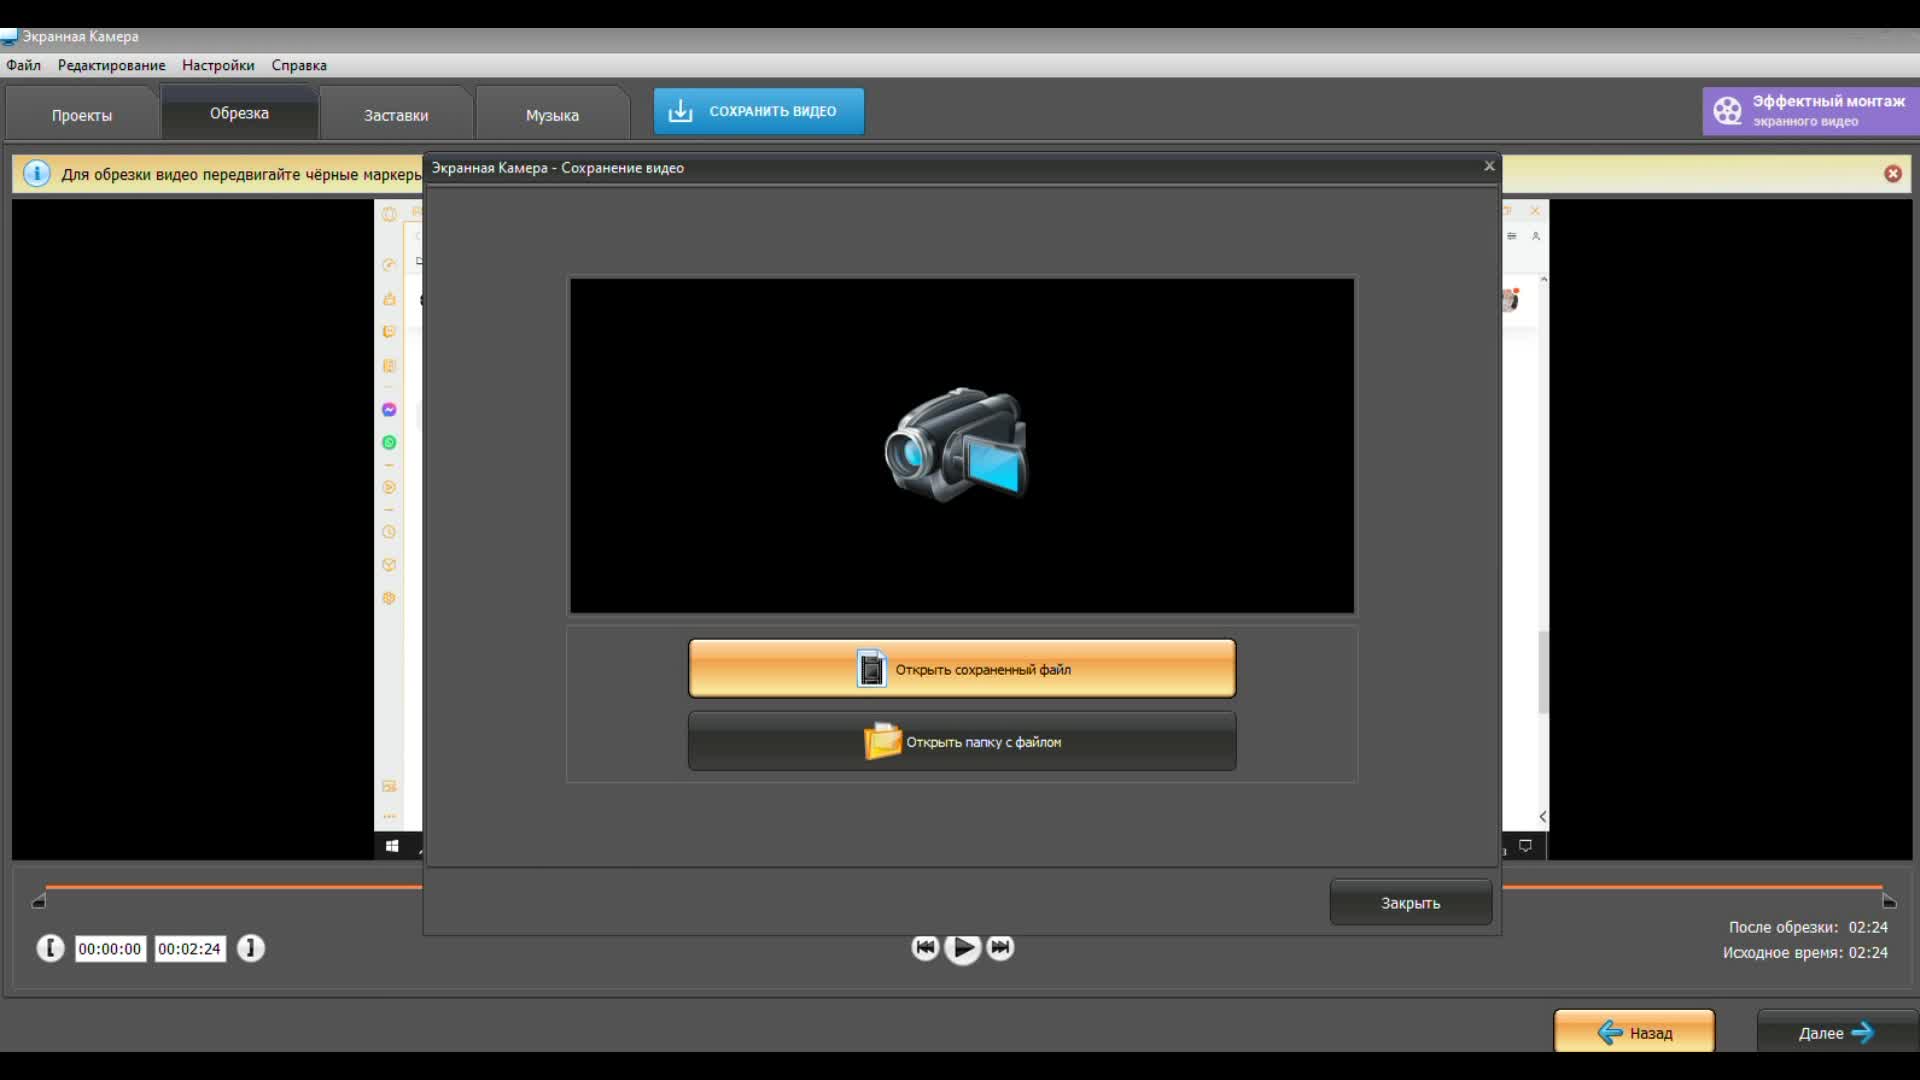Switch to the Заставки tab

tap(396, 114)
